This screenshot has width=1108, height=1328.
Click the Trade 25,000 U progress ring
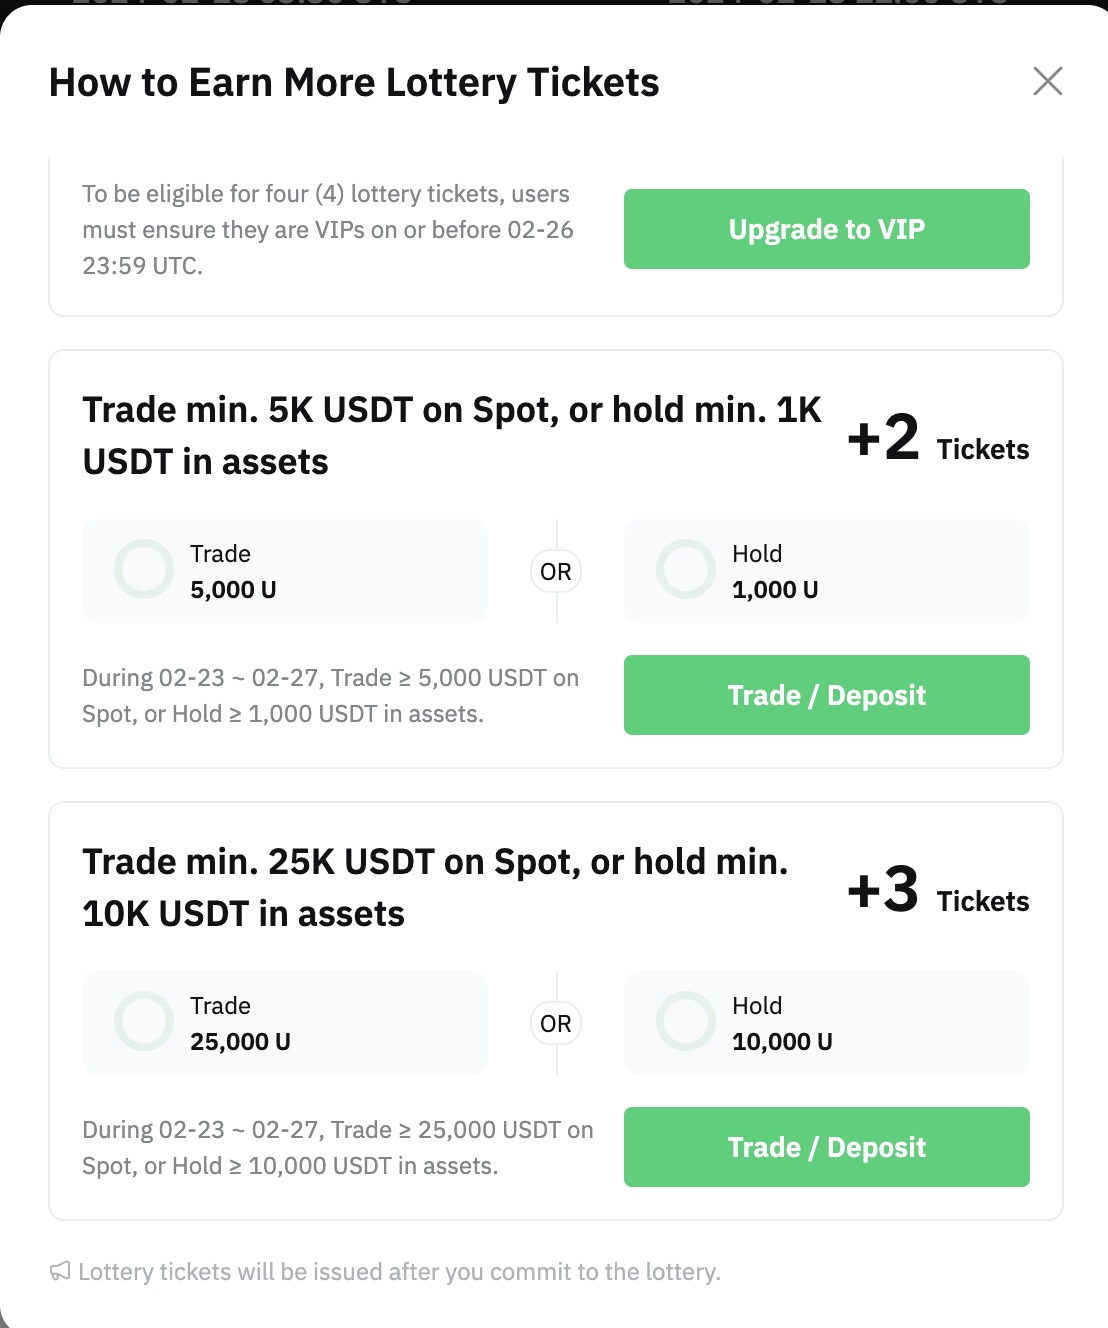tap(144, 1021)
